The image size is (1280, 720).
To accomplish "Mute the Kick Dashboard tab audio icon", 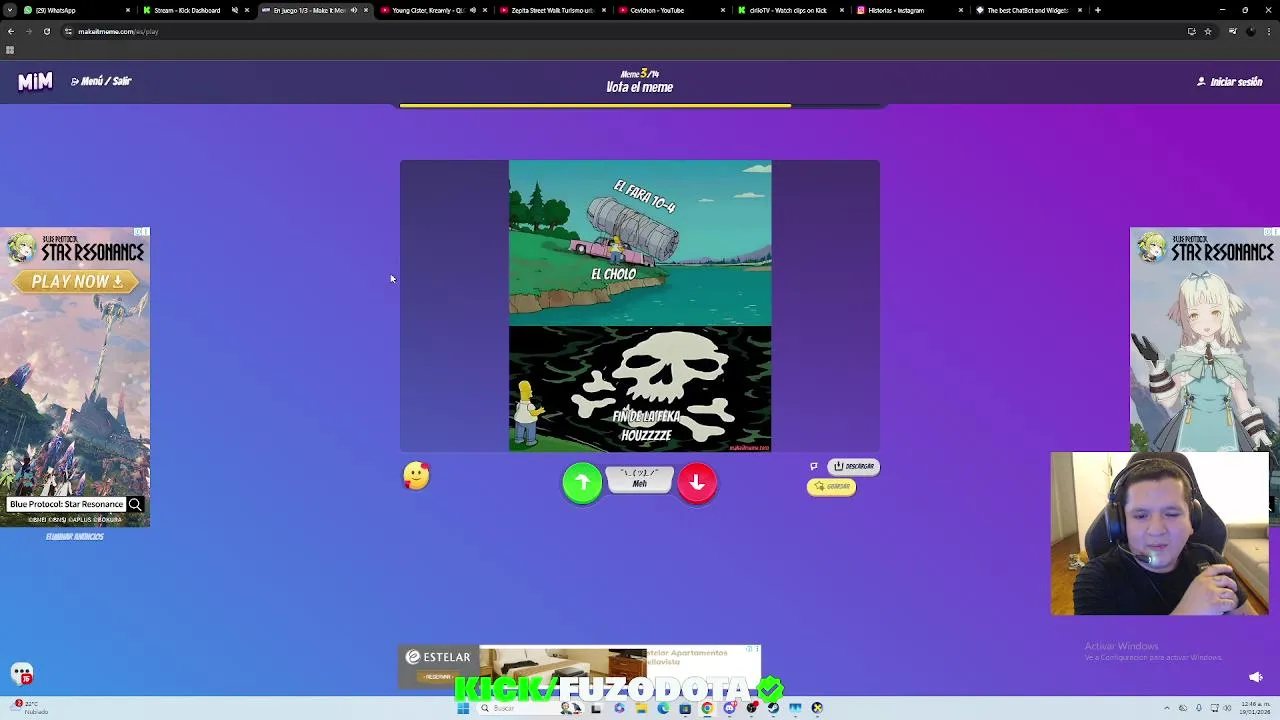I will (235, 10).
